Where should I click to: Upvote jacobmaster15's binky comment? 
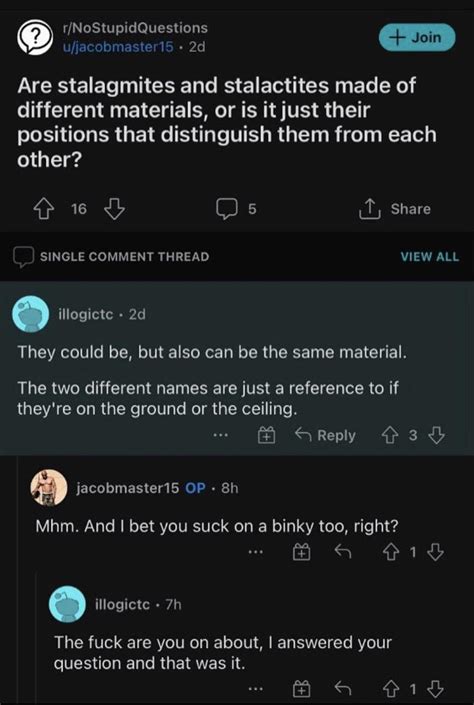coord(389,552)
